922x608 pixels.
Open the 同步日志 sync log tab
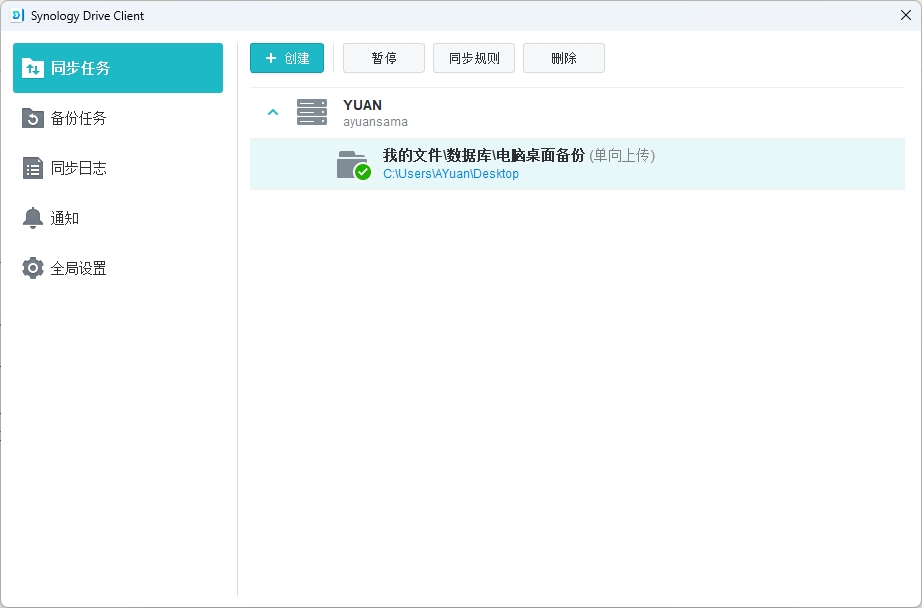click(x=78, y=168)
